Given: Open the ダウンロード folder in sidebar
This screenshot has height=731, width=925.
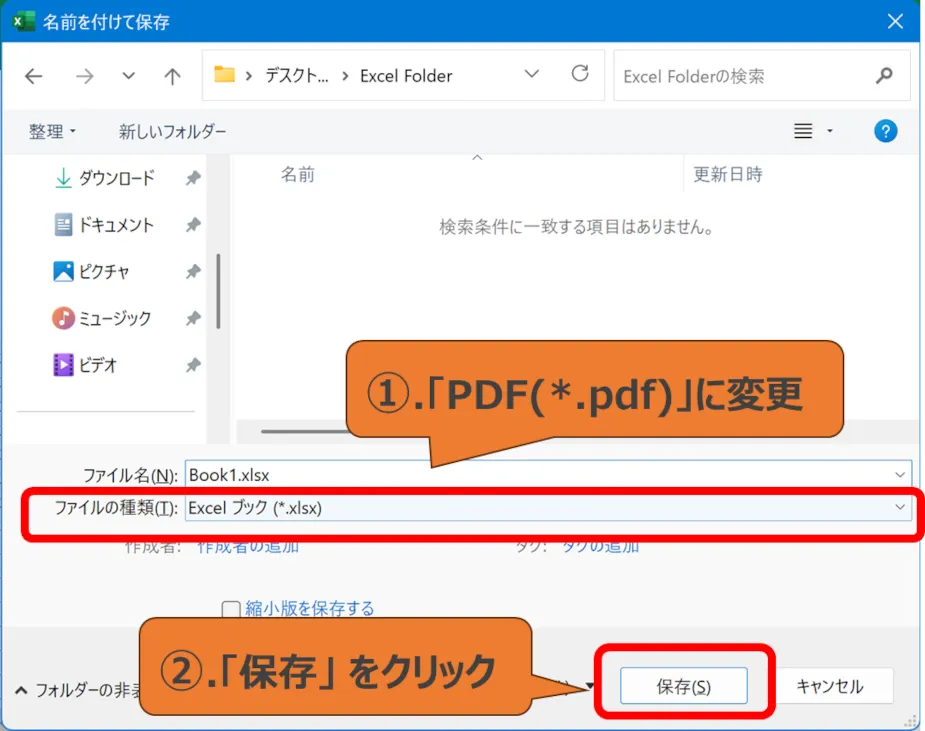Looking at the screenshot, I should click(116, 178).
